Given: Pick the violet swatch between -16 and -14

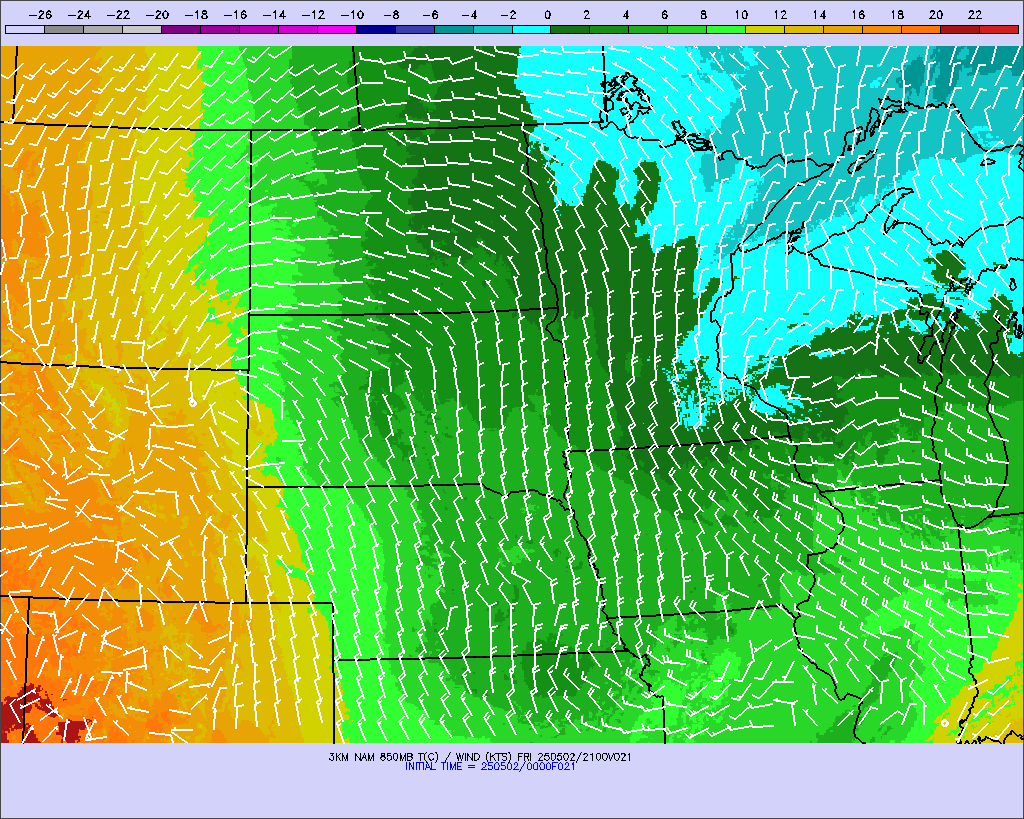Looking at the screenshot, I should 259,29.
